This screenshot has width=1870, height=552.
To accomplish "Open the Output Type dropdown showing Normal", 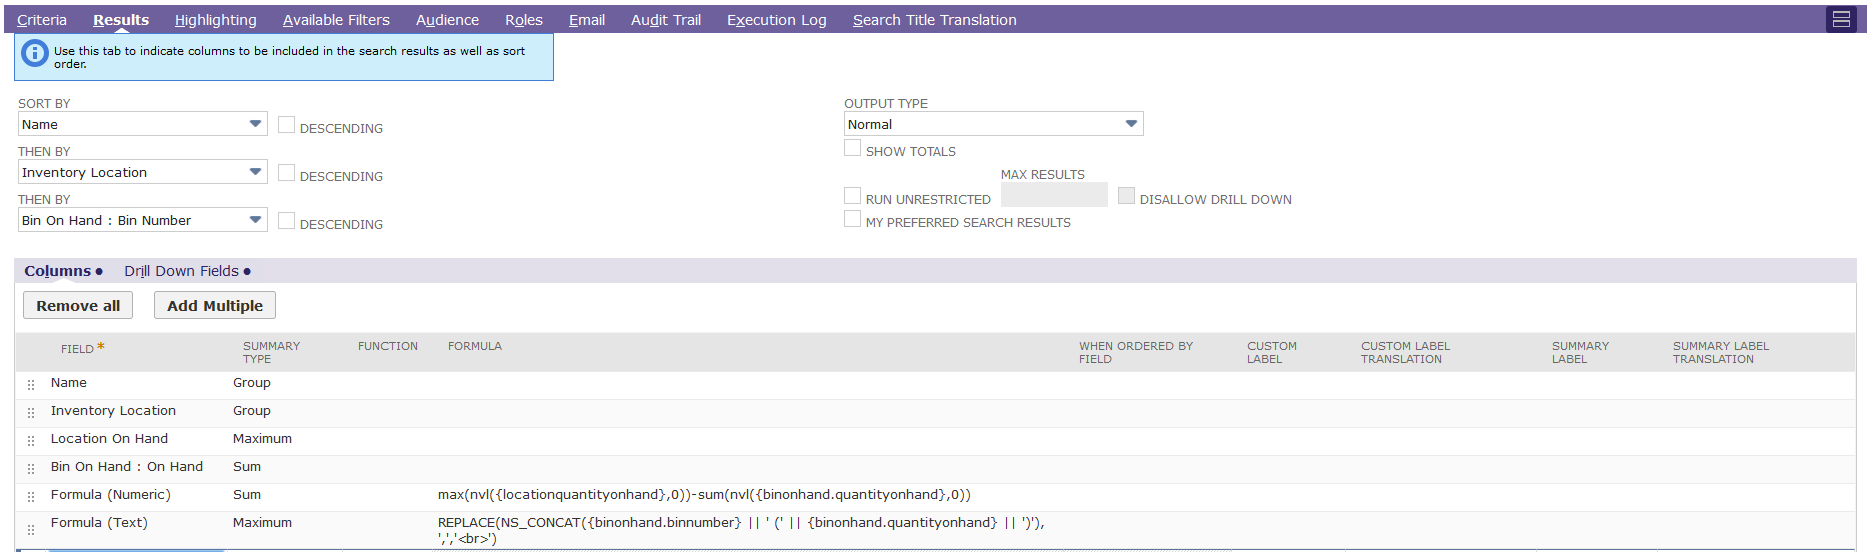I will coord(994,124).
